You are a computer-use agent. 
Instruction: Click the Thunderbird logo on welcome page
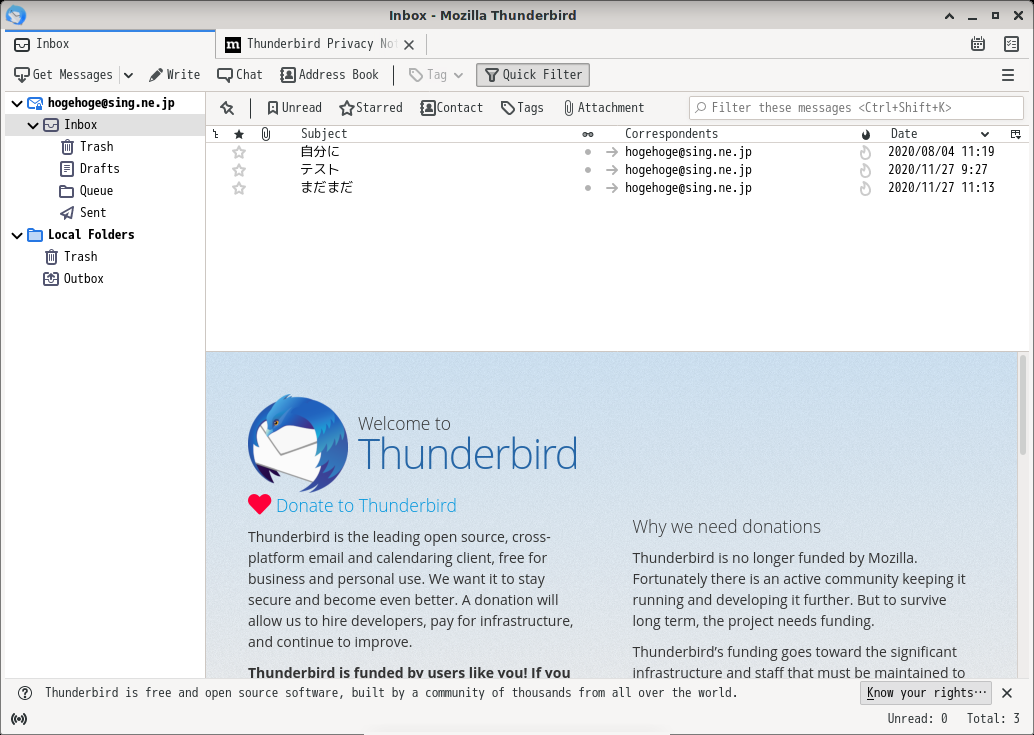298,443
